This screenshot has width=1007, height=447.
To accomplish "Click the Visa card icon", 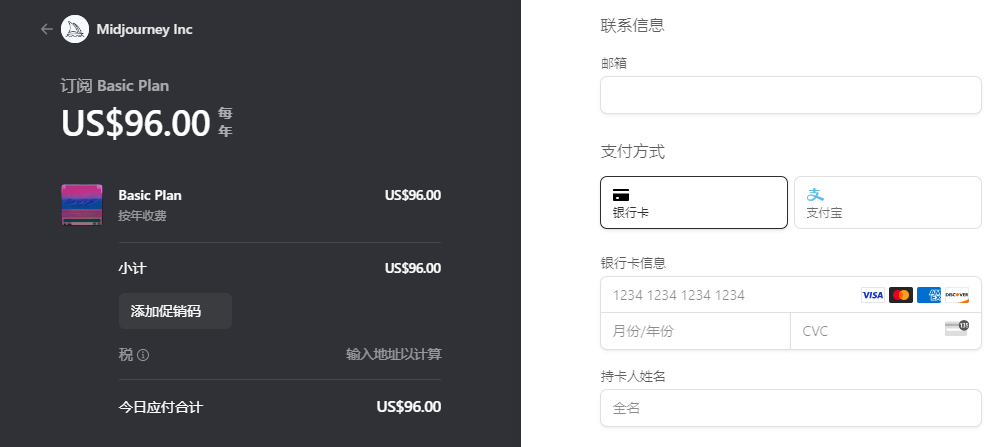I will pos(872,295).
